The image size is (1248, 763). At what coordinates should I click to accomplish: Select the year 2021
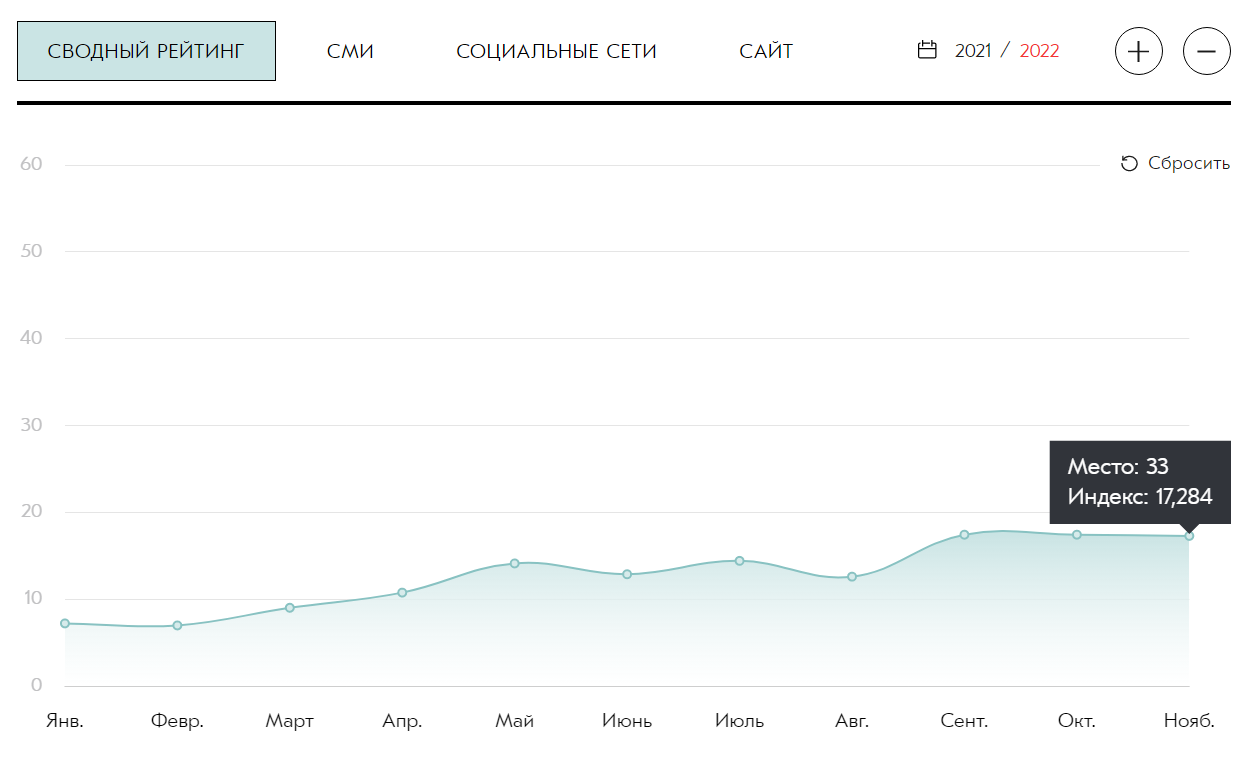(972, 51)
